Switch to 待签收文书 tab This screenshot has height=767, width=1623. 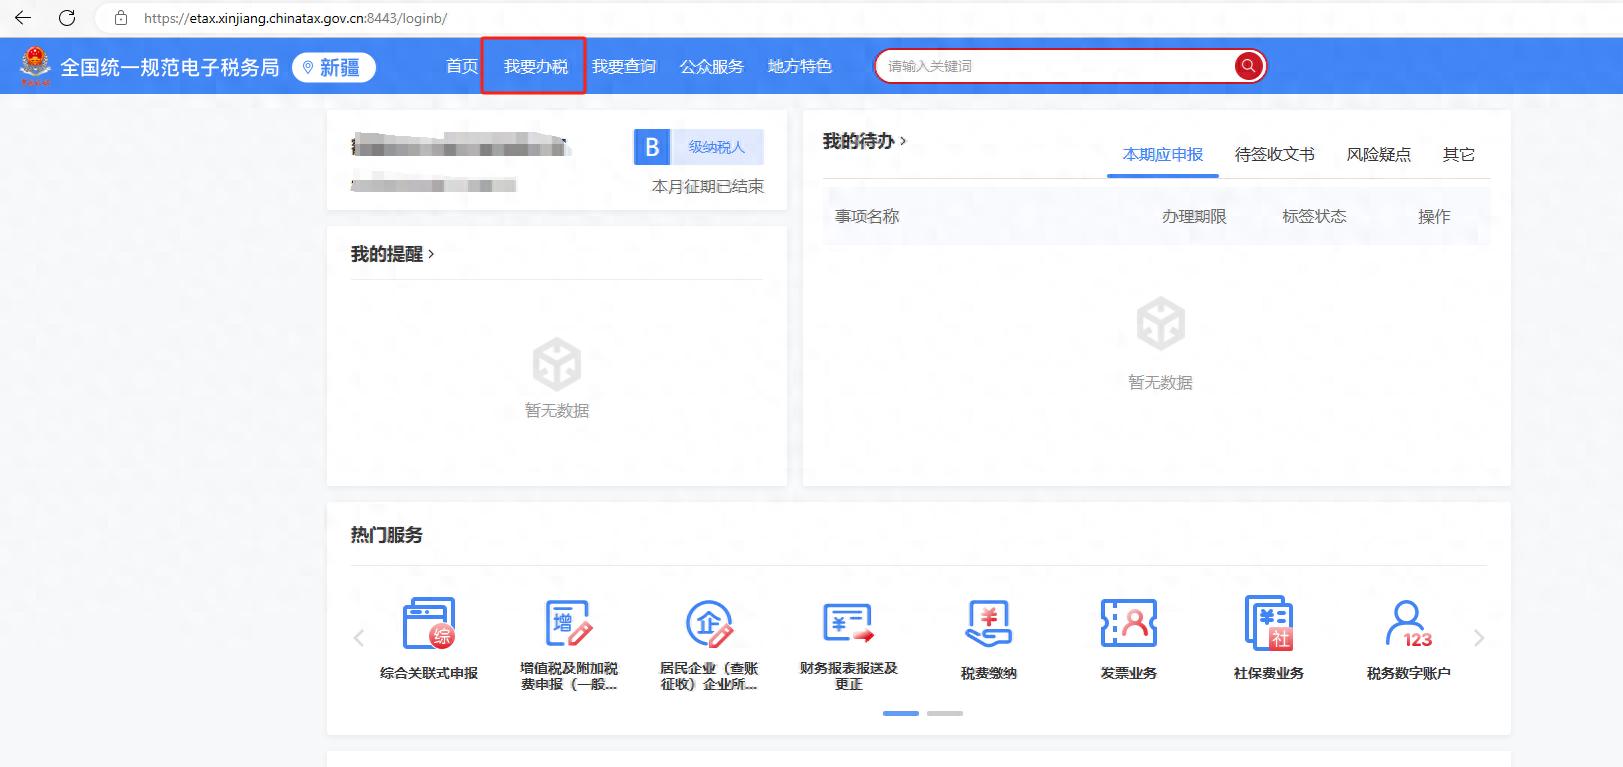coord(1275,154)
